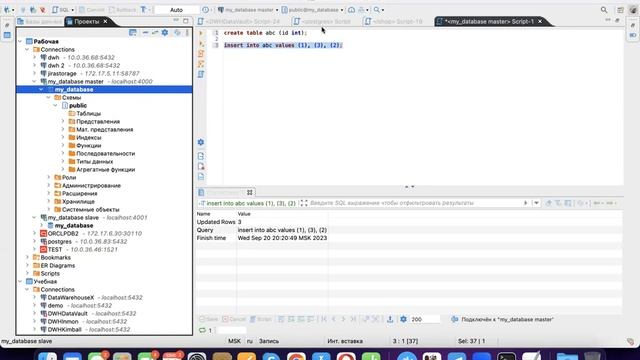Click link-with-editor icon in projects panel
Screen dimensions: 640x360
[155, 32]
